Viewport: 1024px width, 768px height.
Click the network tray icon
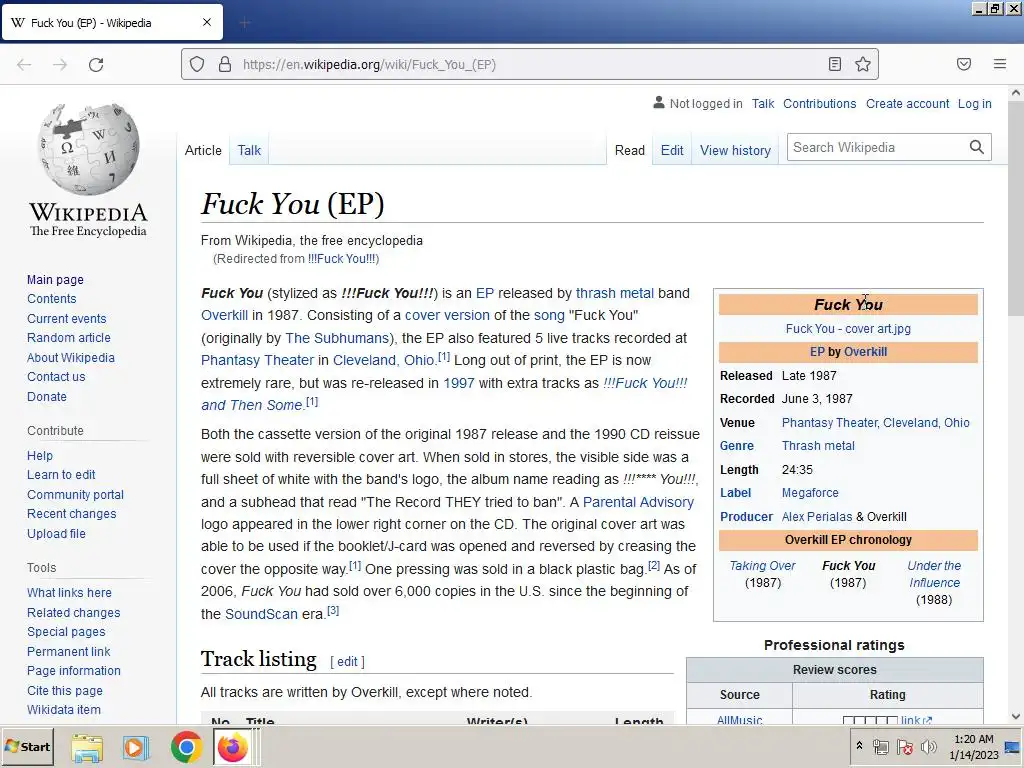(x=880, y=746)
